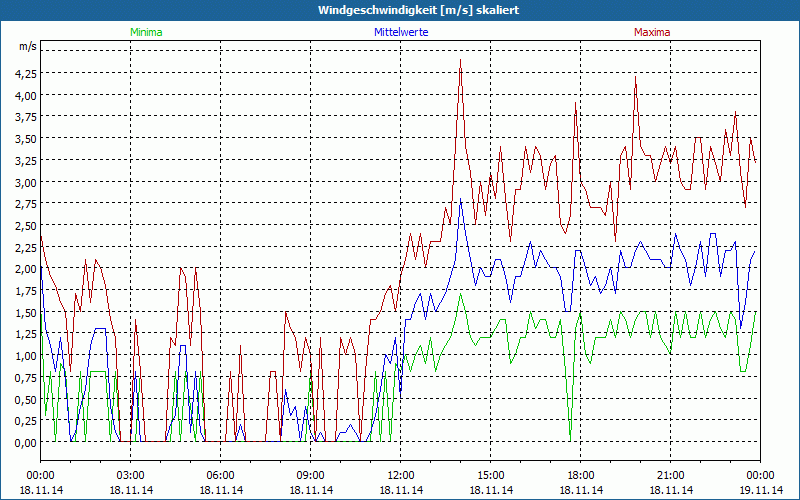Click the chart title Windgeschwindigkeit [m/s] skaliert
Image resolution: width=800 pixels, height=500 pixels.
(x=418, y=10)
